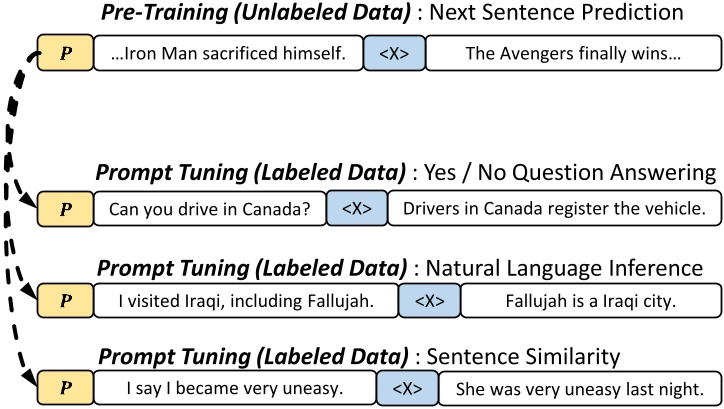The height and width of the screenshot is (409, 724).
Task: Click the 'Sentence Similarity' heading text
Action: point(522,355)
